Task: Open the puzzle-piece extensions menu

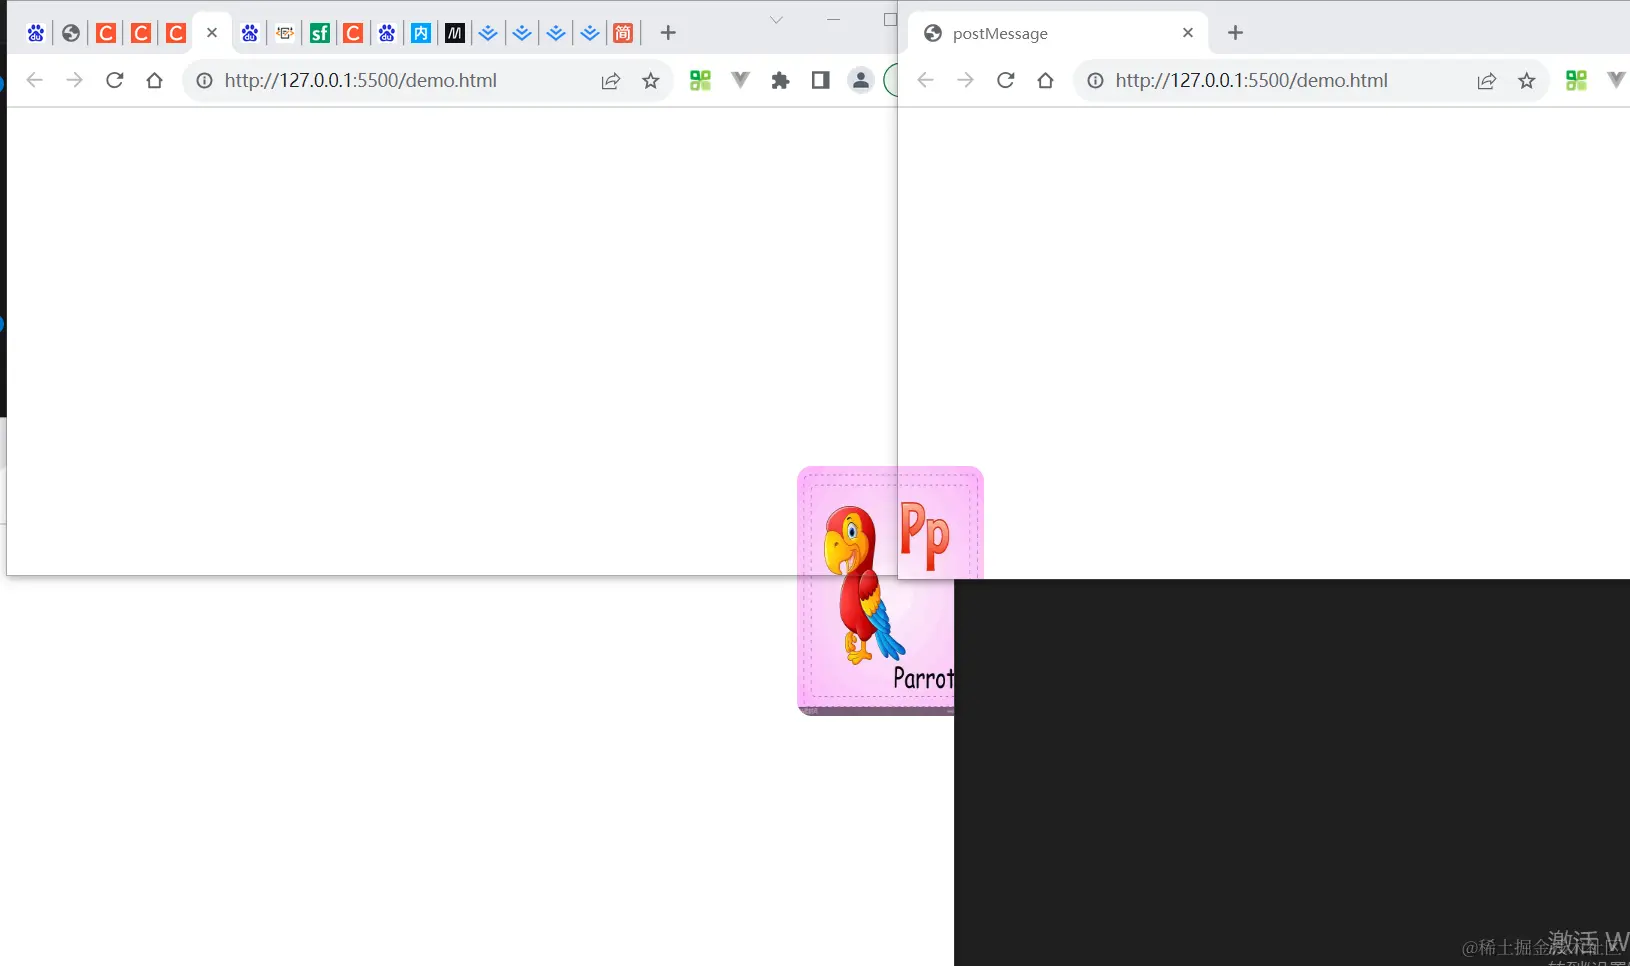Action: click(x=781, y=80)
